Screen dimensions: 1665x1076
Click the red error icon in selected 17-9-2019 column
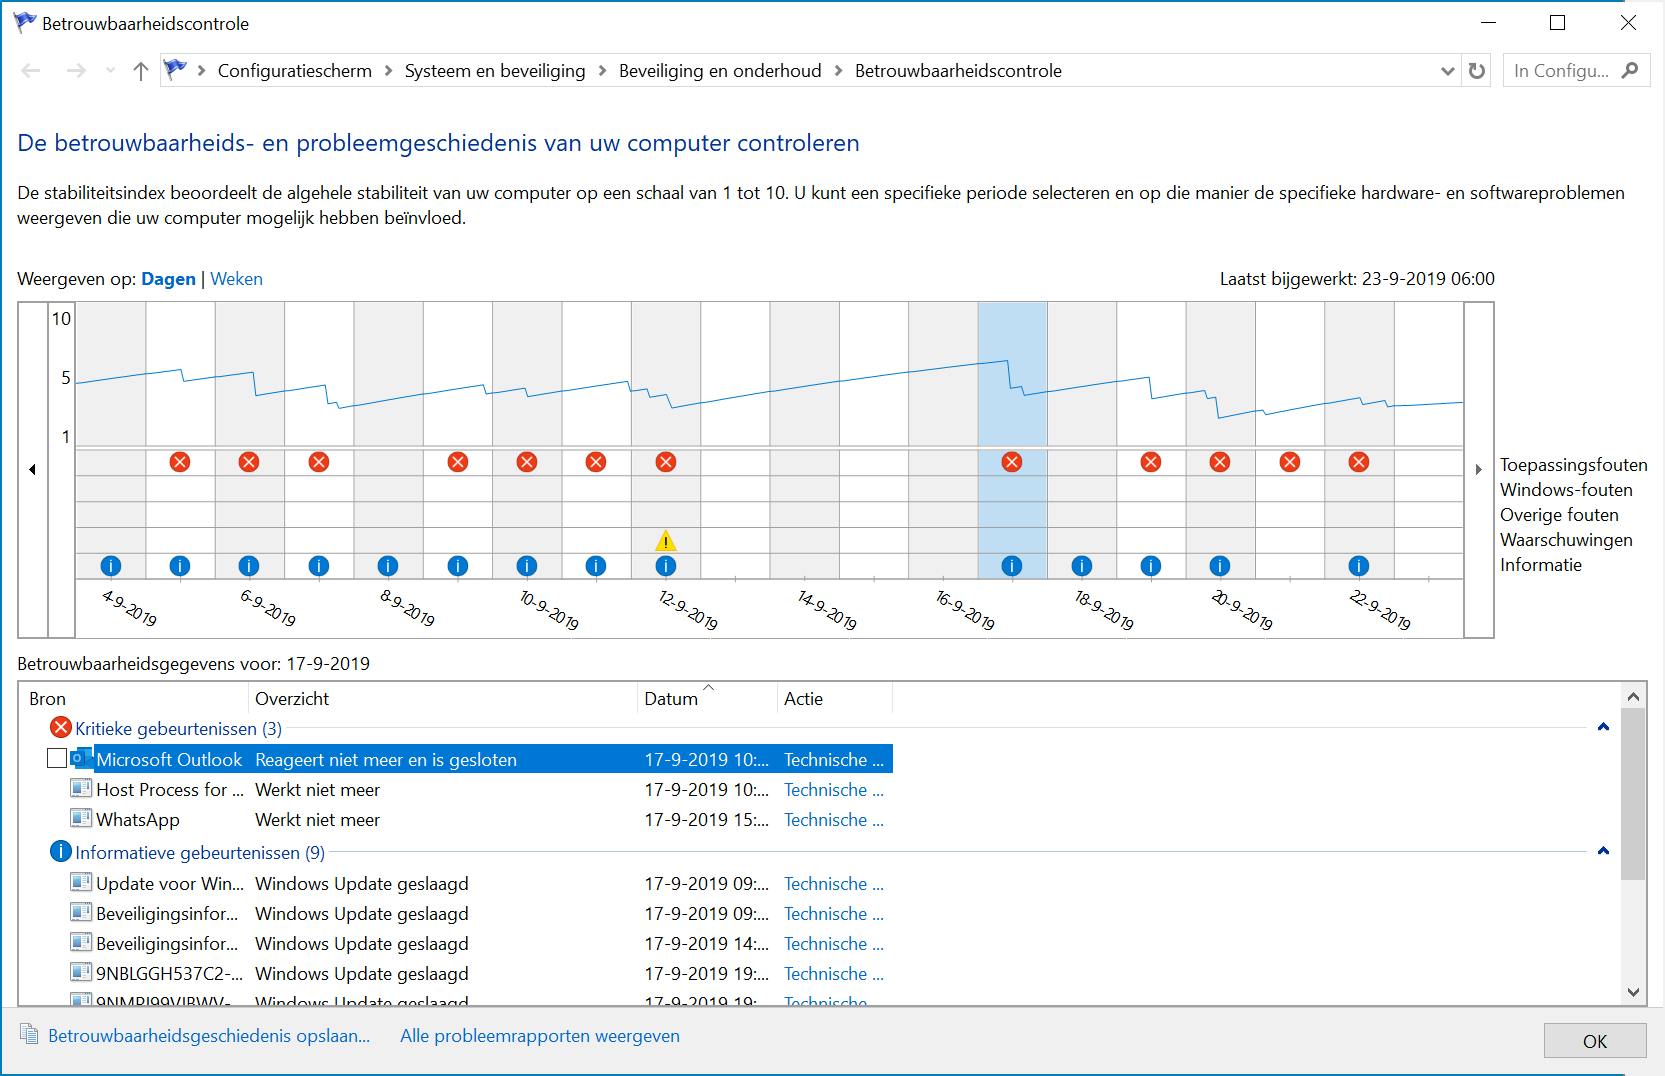tap(1012, 462)
